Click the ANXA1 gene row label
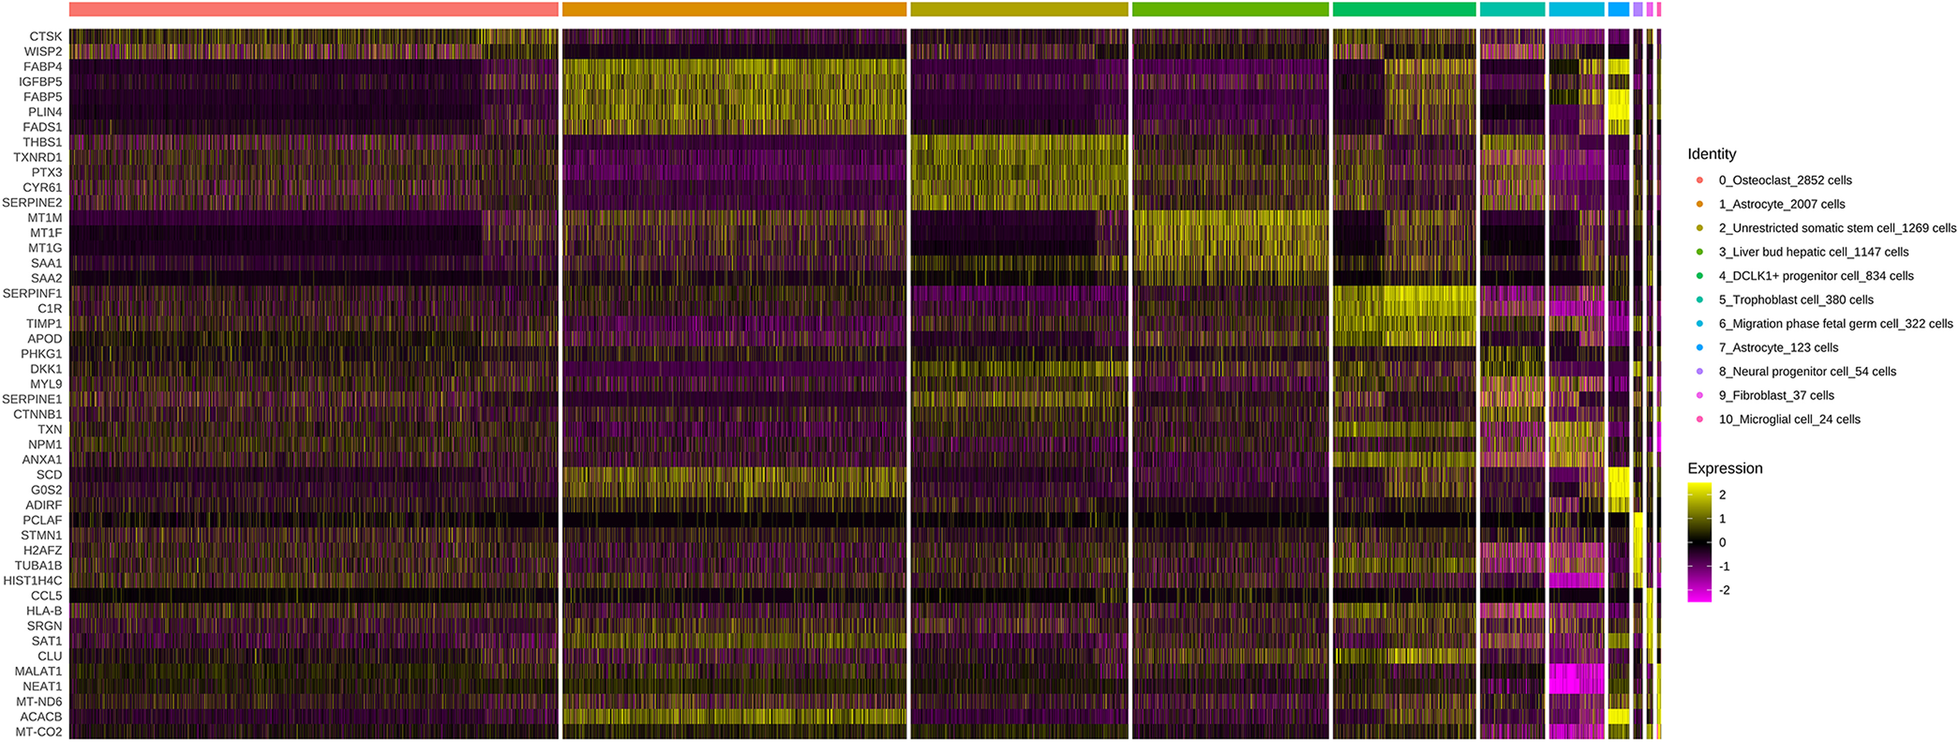Viewport: 1958px width, 742px height. (42, 460)
